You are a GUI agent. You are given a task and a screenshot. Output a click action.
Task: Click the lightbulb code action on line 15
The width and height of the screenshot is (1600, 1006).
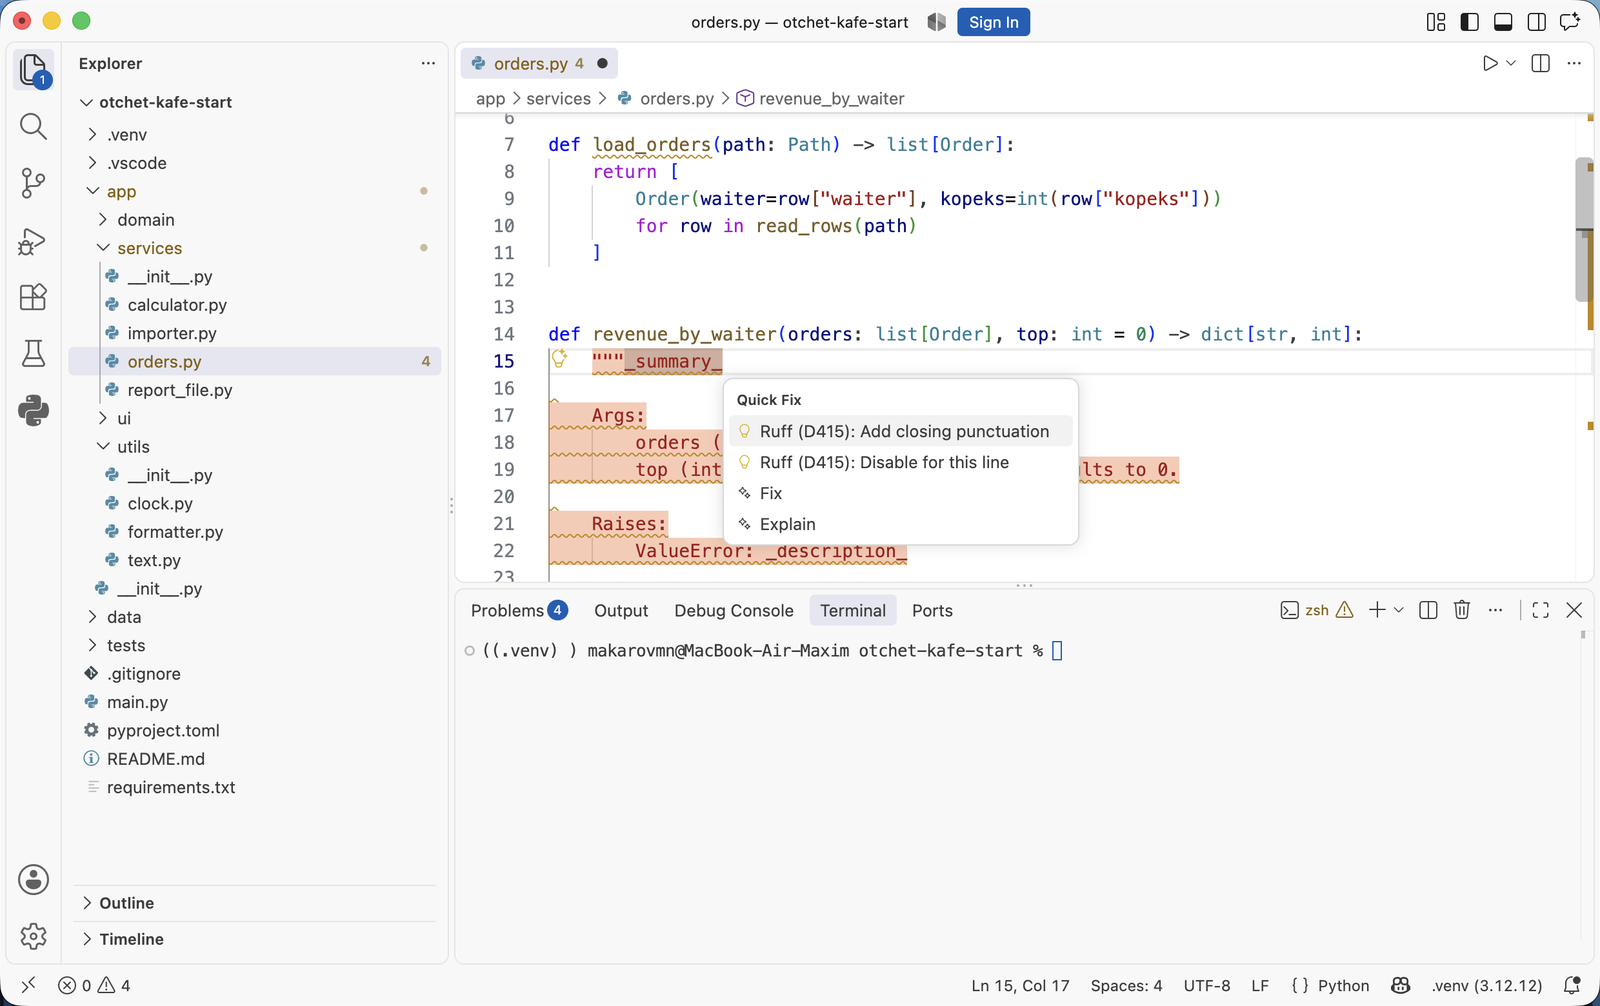point(560,359)
